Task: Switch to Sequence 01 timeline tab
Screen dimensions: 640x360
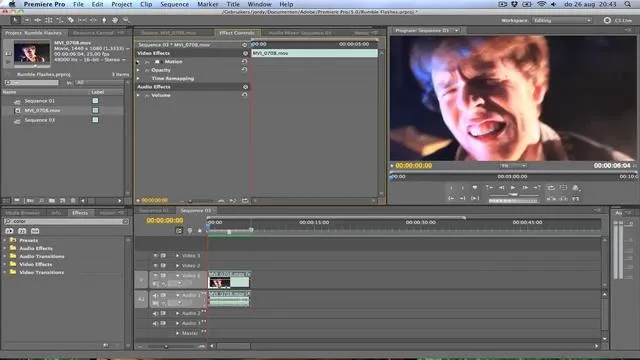Action: 154,211
